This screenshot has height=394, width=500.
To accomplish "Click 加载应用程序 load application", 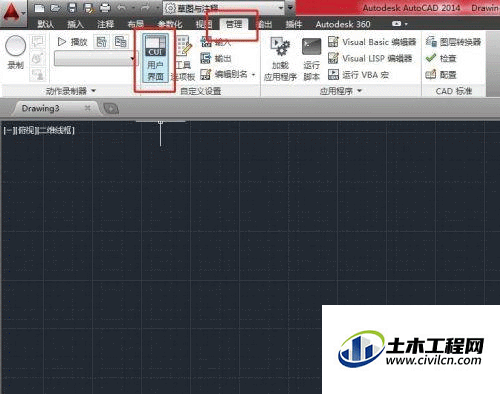I will click(x=280, y=59).
